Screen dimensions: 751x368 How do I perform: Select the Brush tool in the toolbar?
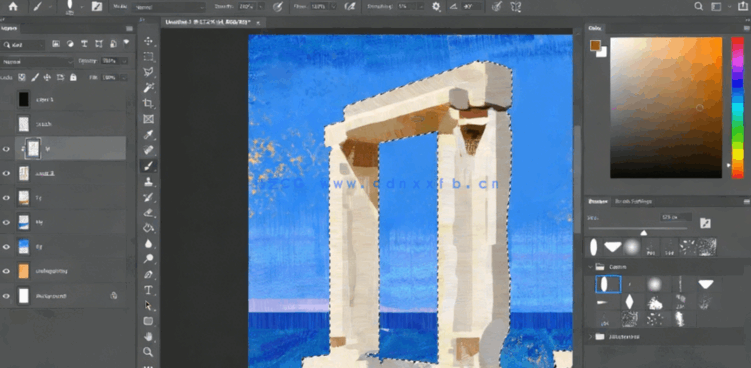click(x=148, y=166)
